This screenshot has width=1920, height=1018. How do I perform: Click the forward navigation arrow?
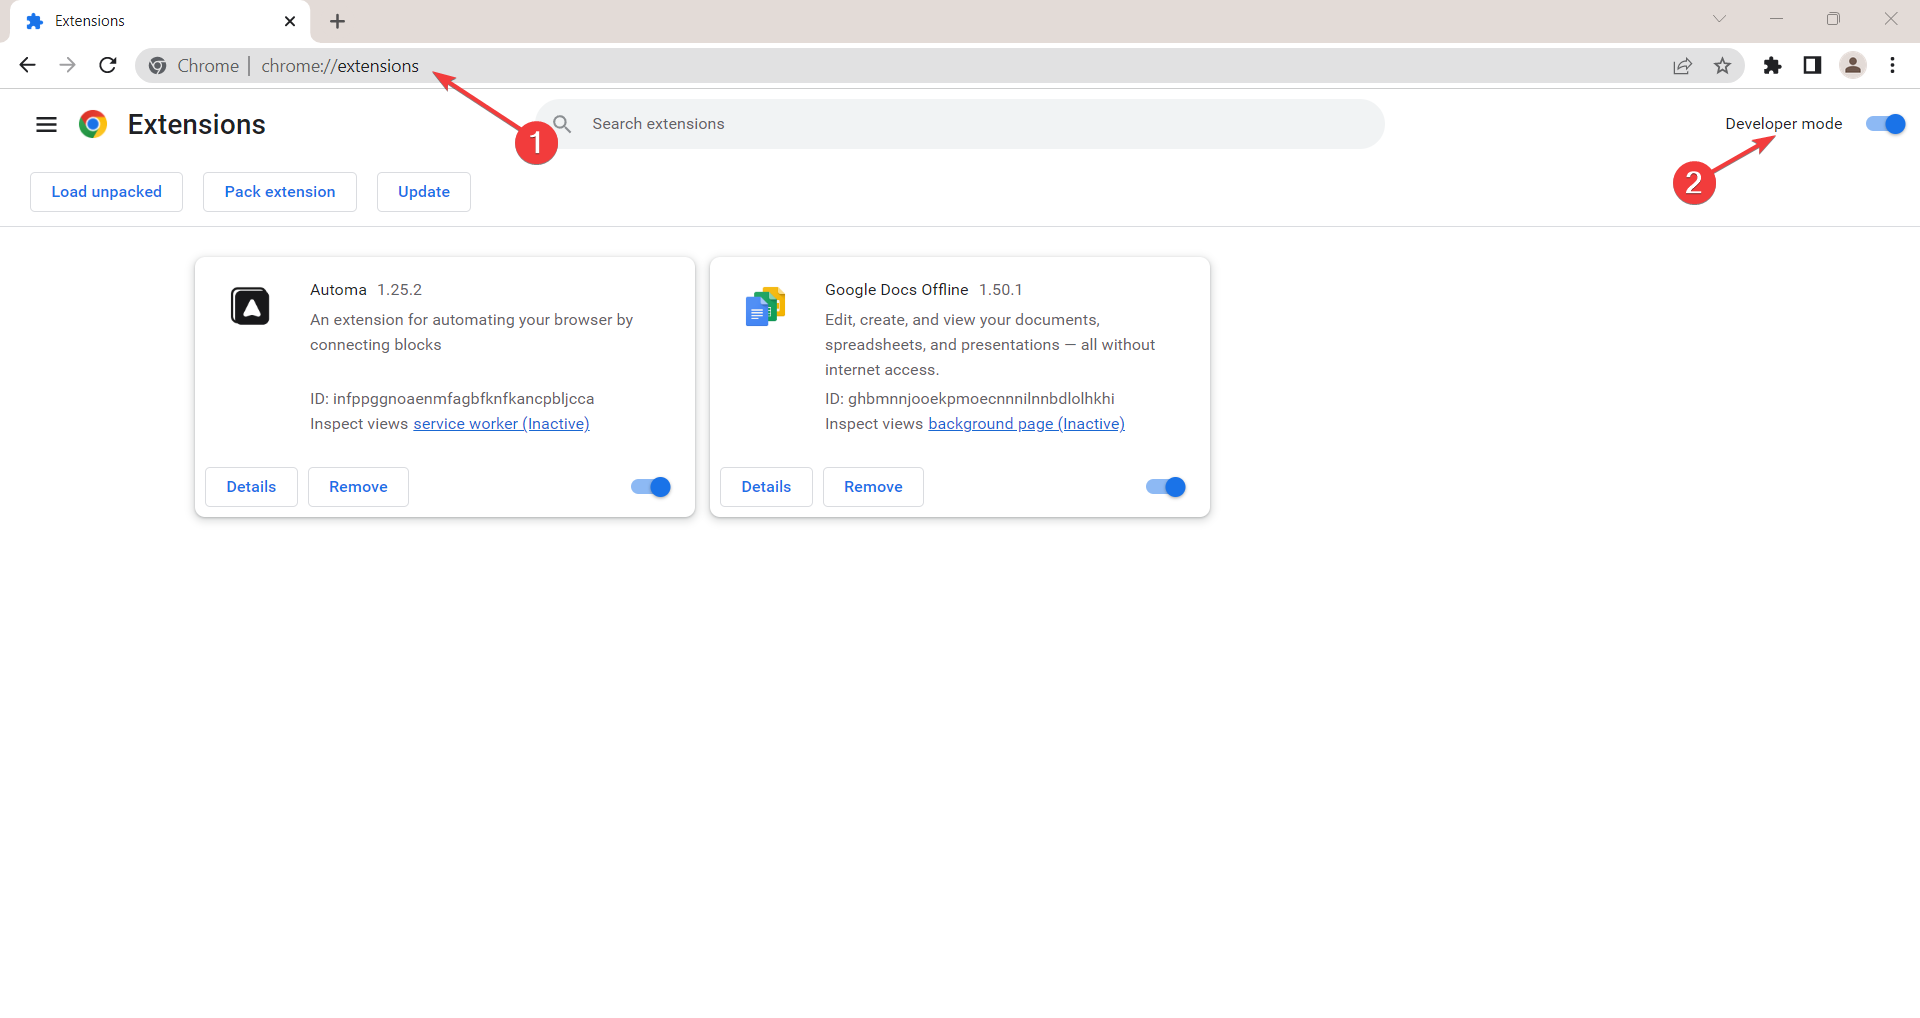pyautogui.click(x=67, y=65)
